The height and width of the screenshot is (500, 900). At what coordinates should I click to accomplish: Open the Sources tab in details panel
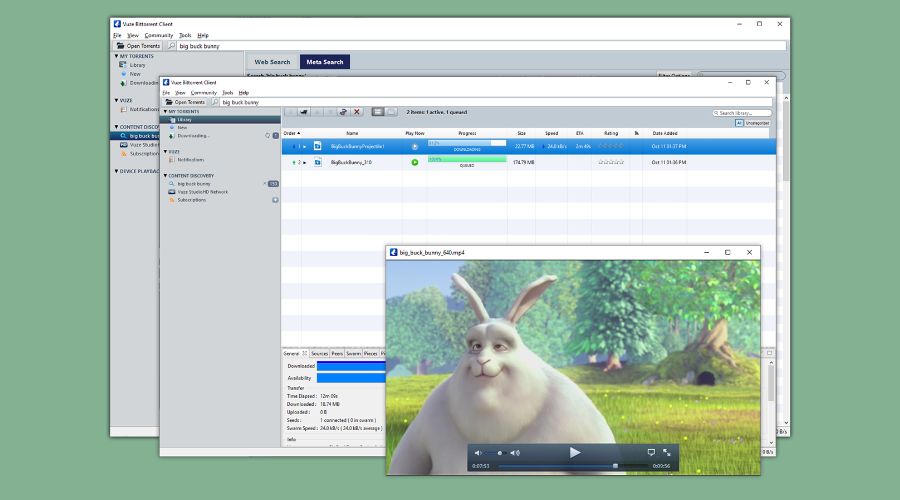pos(319,354)
